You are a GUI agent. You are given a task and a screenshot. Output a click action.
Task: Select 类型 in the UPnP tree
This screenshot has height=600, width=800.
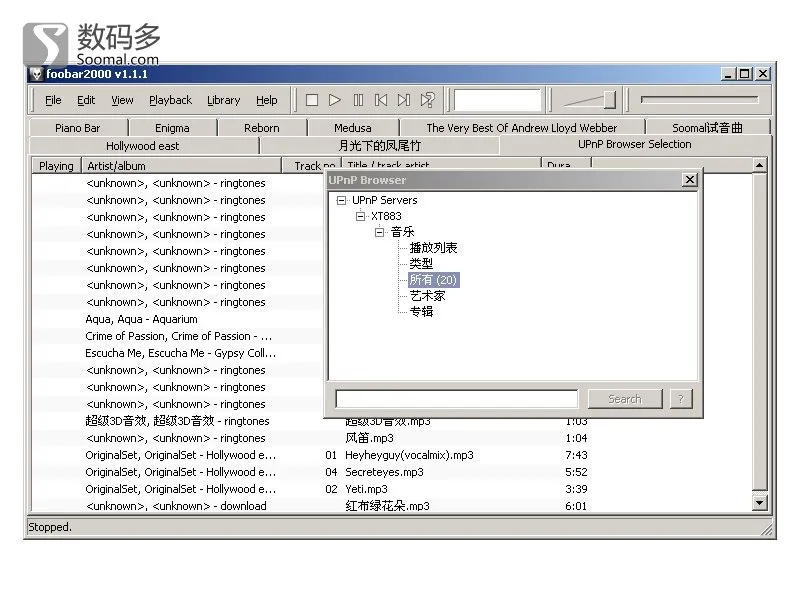pos(421,264)
